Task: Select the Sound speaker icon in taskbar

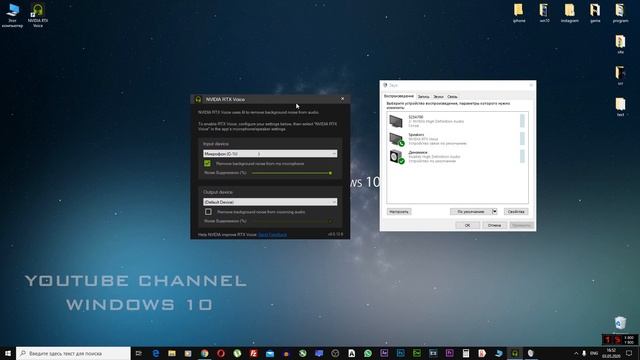Action: pyautogui.click(x=531, y=353)
